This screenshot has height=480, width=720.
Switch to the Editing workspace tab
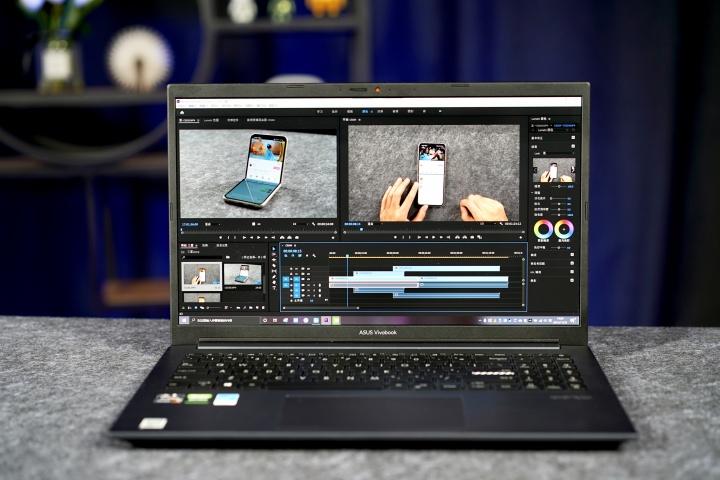point(350,112)
